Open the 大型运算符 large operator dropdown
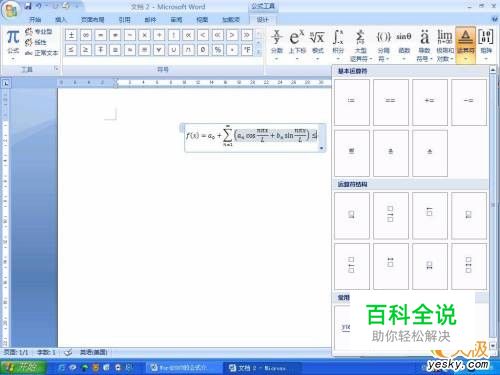Image resolution: width=500 pixels, height=375 pixels. click(x=360, y=45)
